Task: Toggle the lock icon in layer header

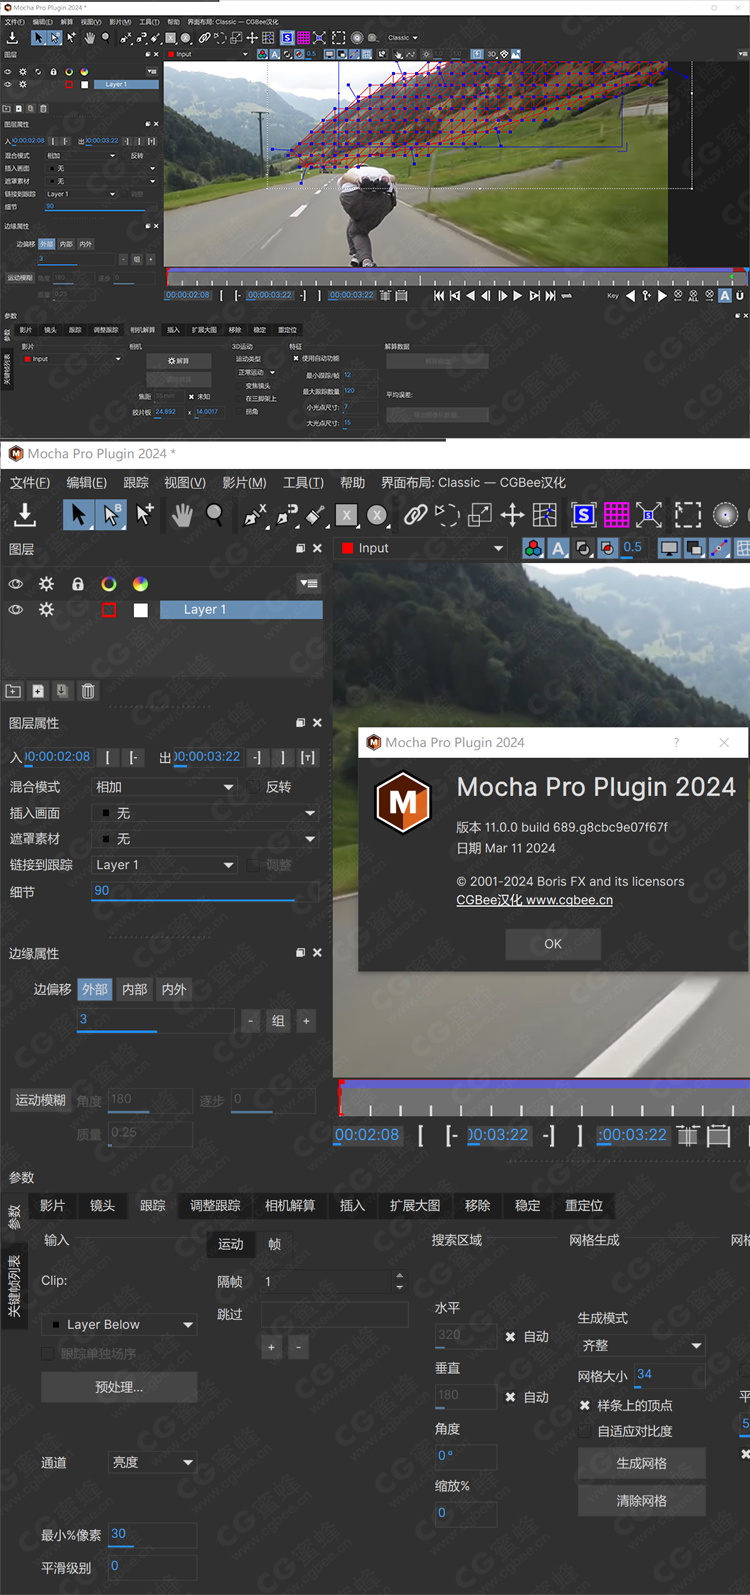Action: (x=78, y=584)
